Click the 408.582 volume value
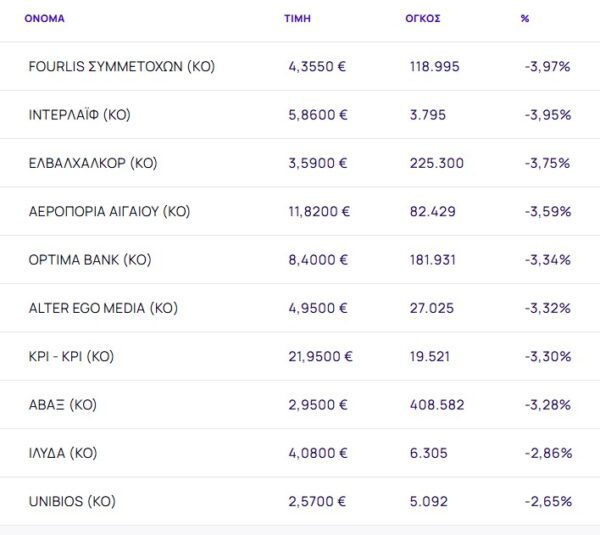600x535 pixels. (436, 405)
